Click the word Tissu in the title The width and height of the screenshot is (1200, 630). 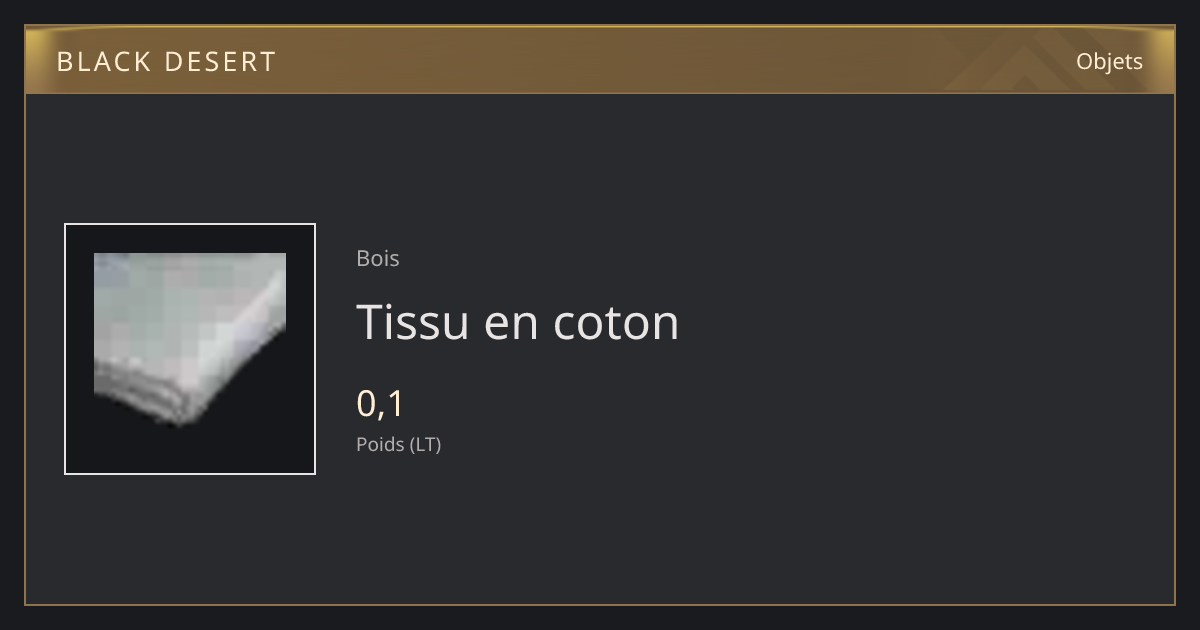(x=413, y=322)
